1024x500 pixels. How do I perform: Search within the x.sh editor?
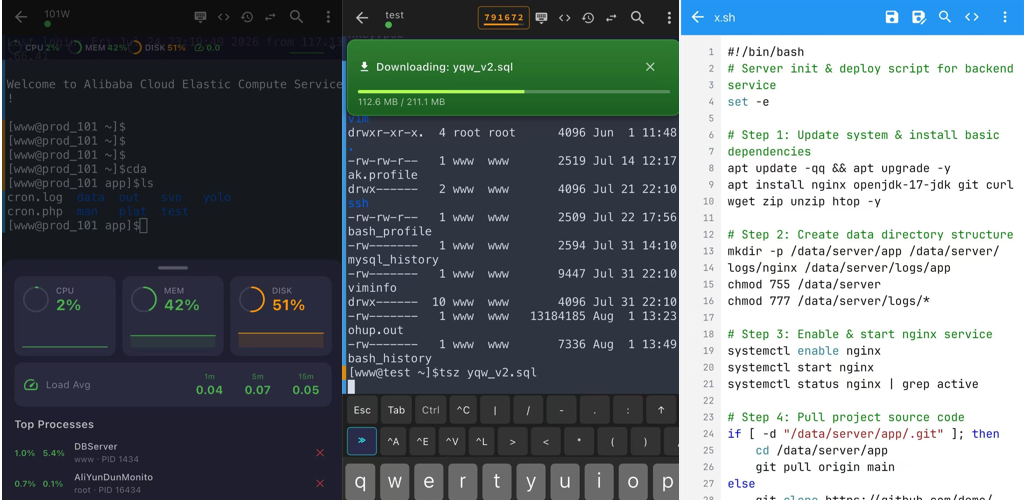[x=944, y=18]
